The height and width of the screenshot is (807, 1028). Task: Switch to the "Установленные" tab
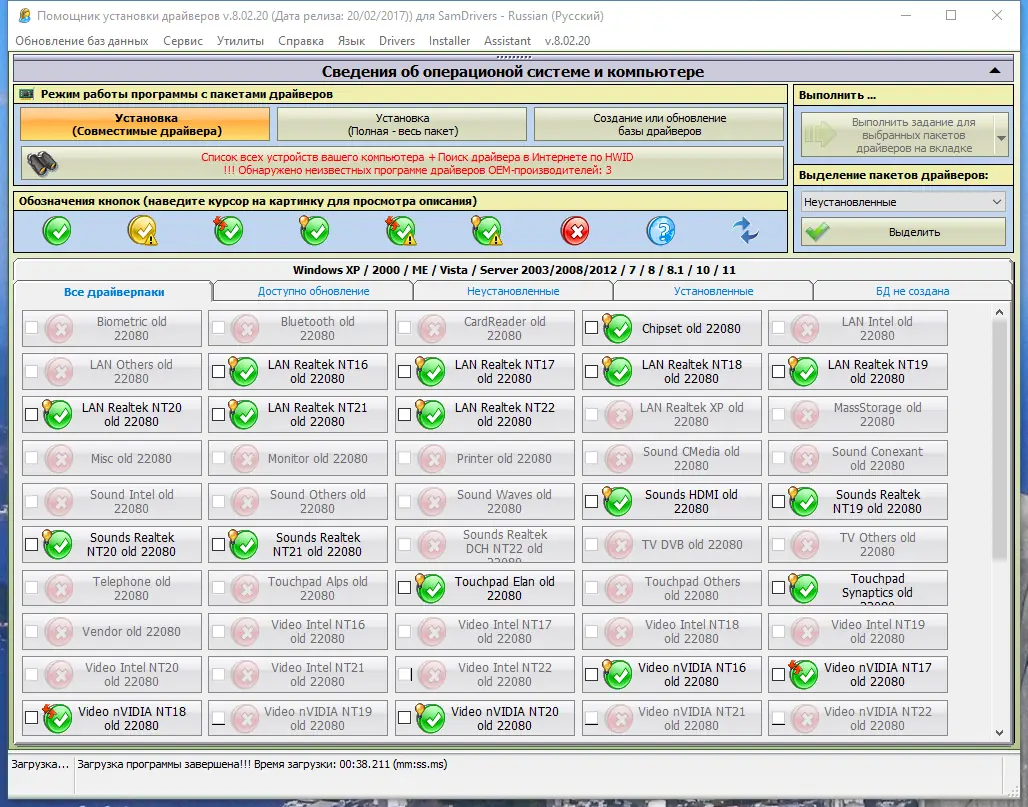[x=713, y=291]
